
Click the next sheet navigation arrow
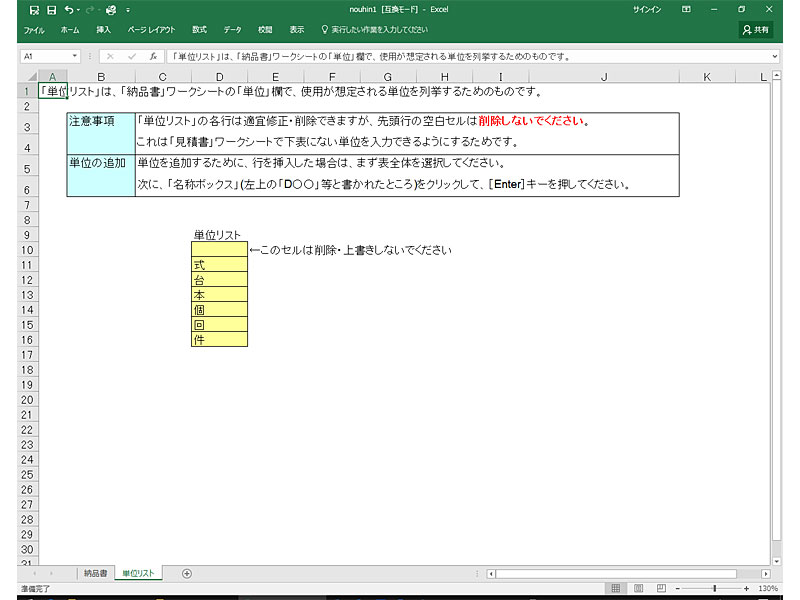click(x=51, y=573)
